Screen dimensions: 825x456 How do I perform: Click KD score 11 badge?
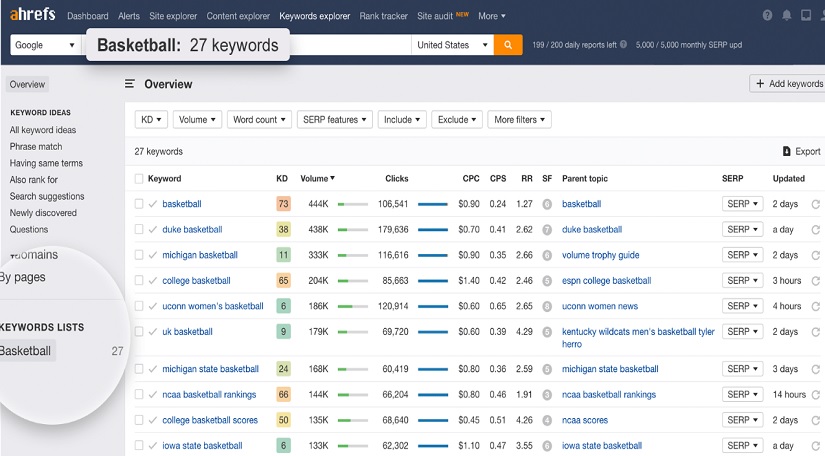(x=283, y=255)
